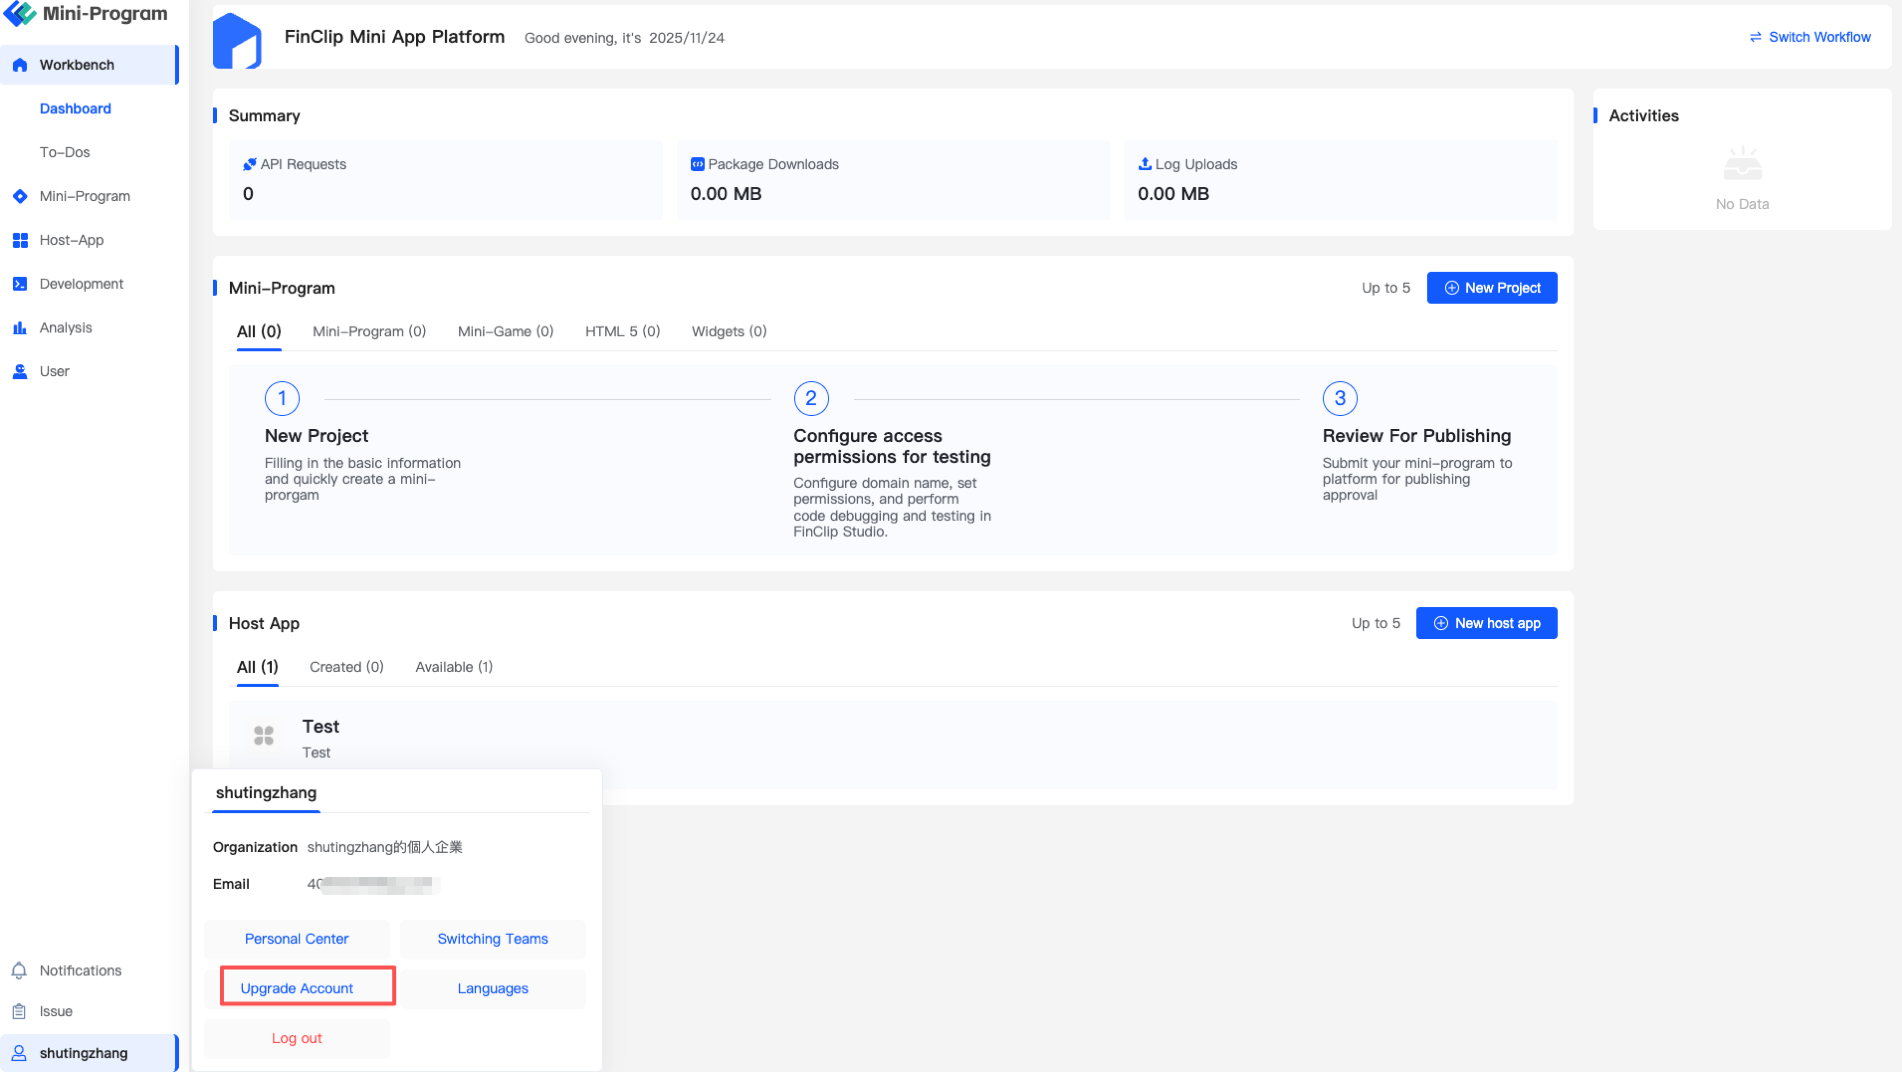Click the New Project button
This screenshot has width=1902, height=1072.
(1491, 288)
